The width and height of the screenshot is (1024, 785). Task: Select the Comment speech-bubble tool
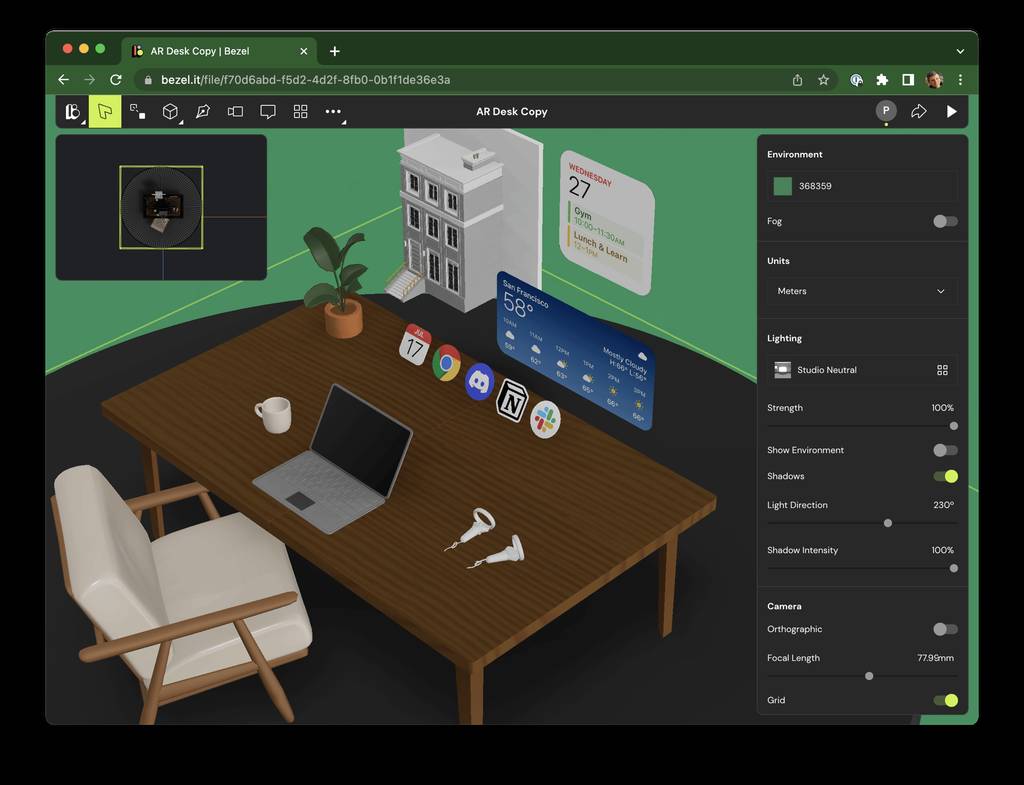[x=268, y=112]
